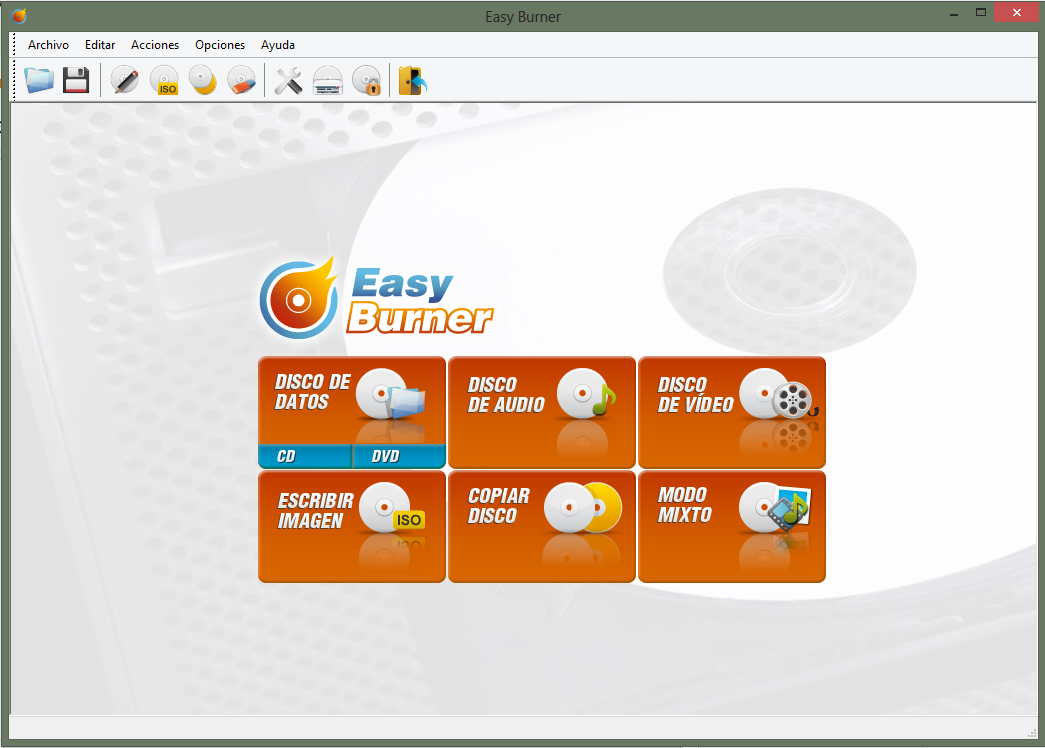Click the Easy Burner flame icon in the title bar

pos(19,15)
